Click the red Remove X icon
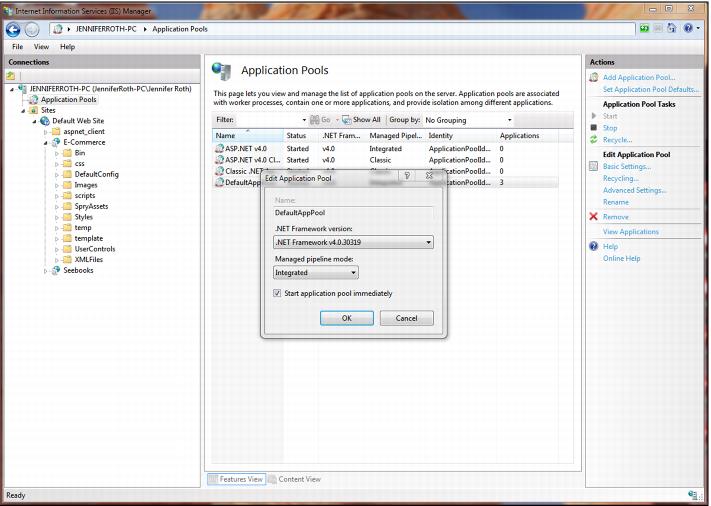The height and width of the screenshot is (506, 711). [594, 217]
